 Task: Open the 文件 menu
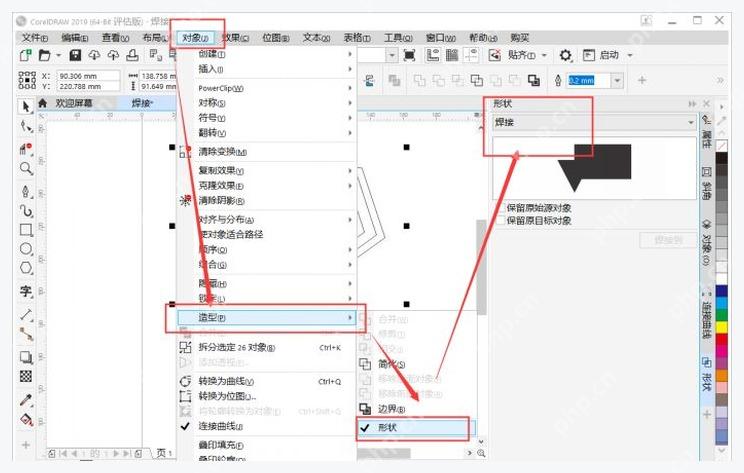click(35, 37)
